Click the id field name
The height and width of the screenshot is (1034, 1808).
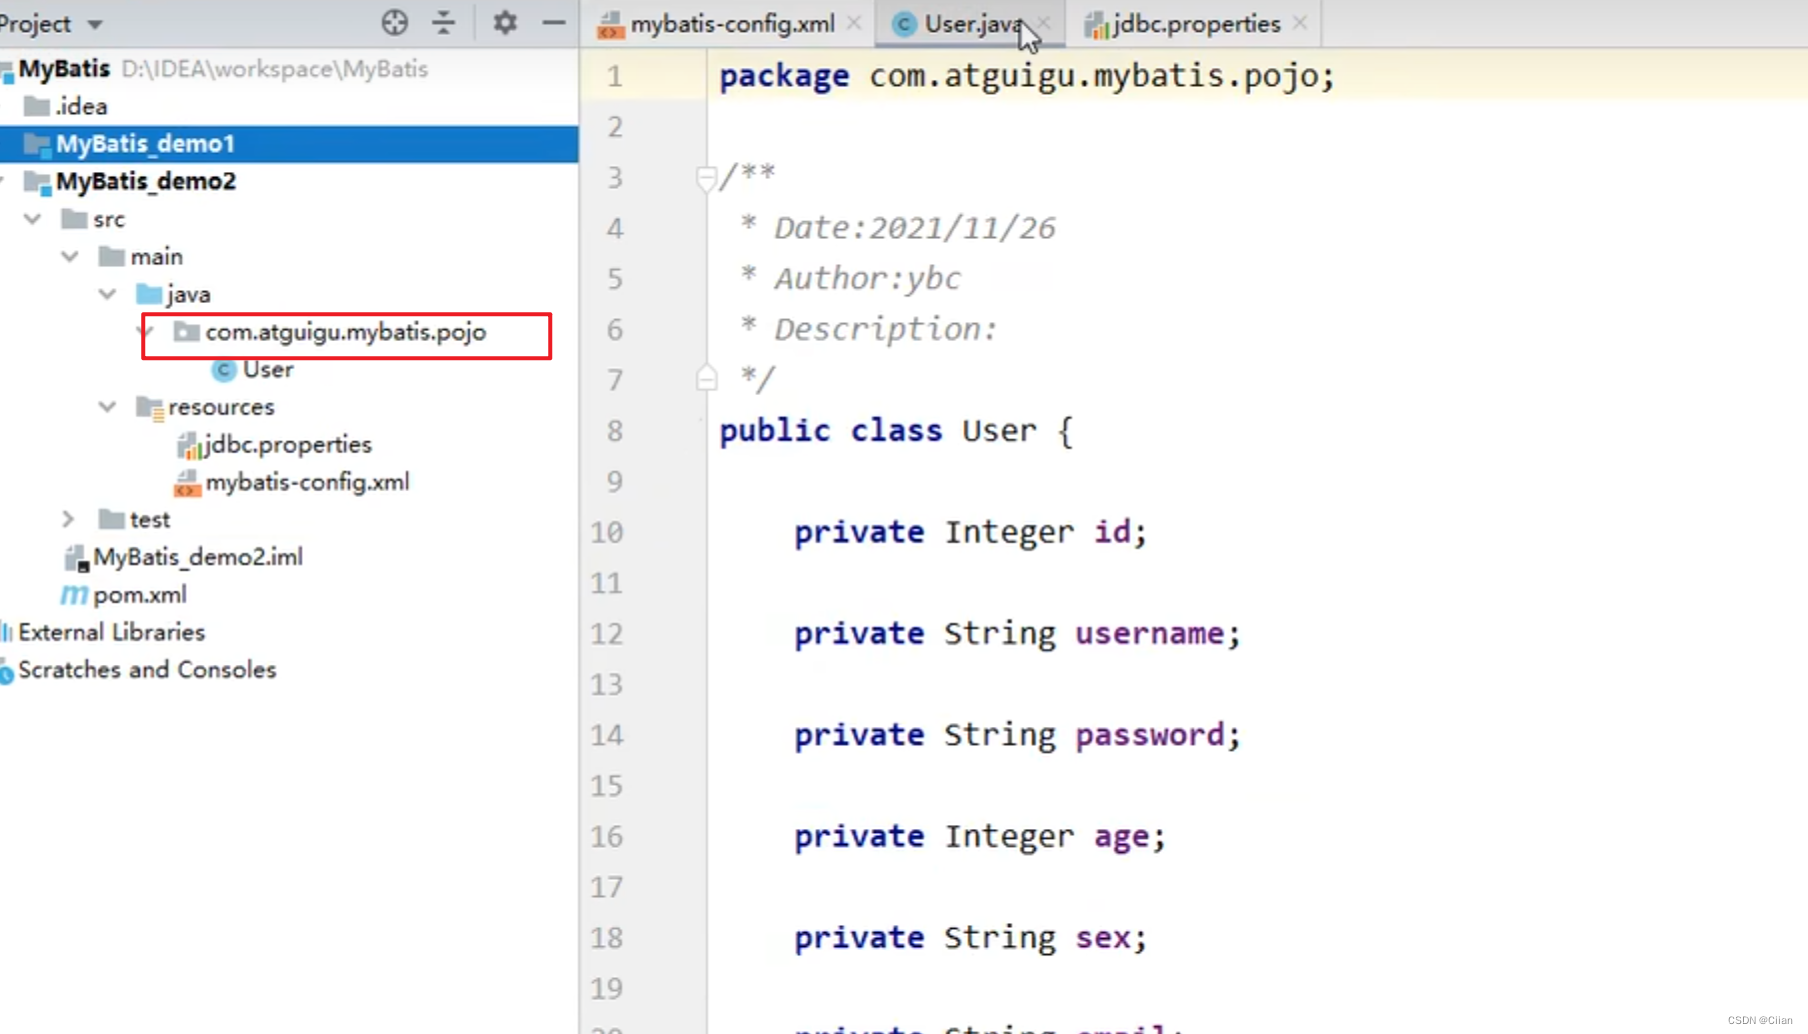(x=1112, y=532)
